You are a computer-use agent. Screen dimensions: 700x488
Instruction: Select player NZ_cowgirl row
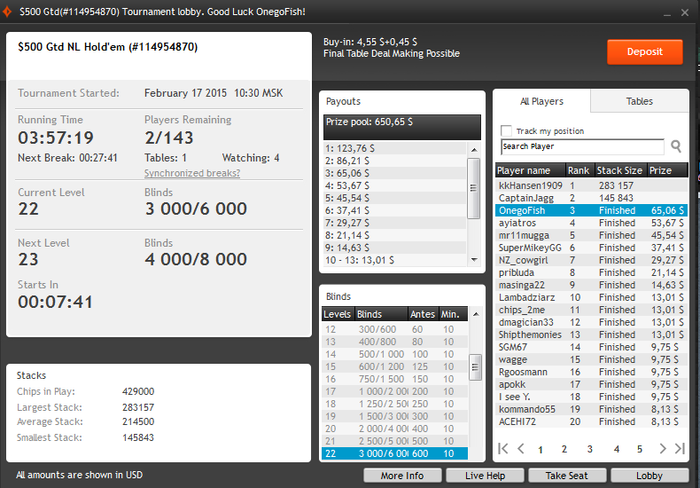[592, 260]
